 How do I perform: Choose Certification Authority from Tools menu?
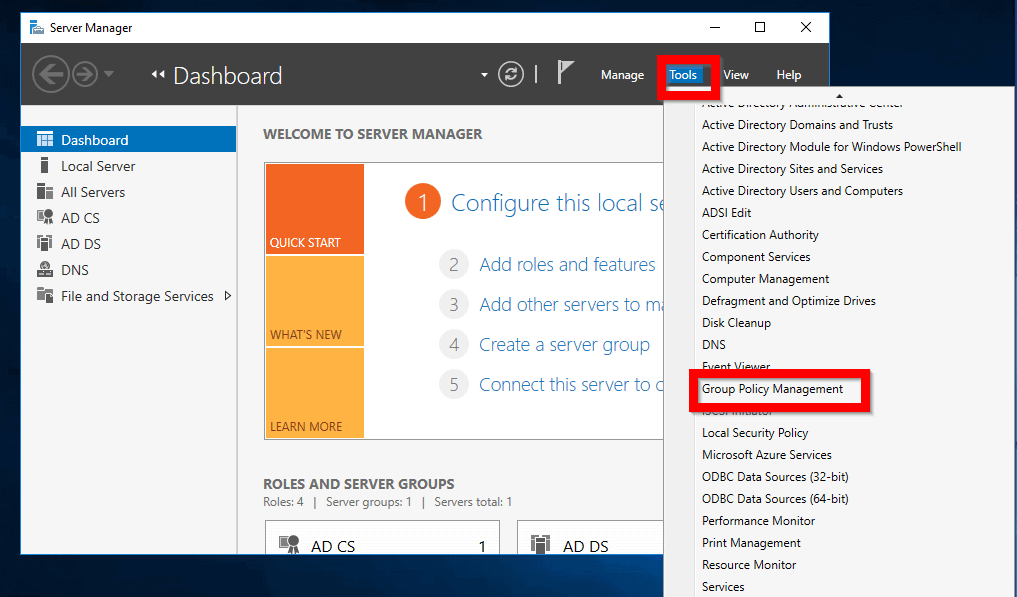[x=760, y=235]
